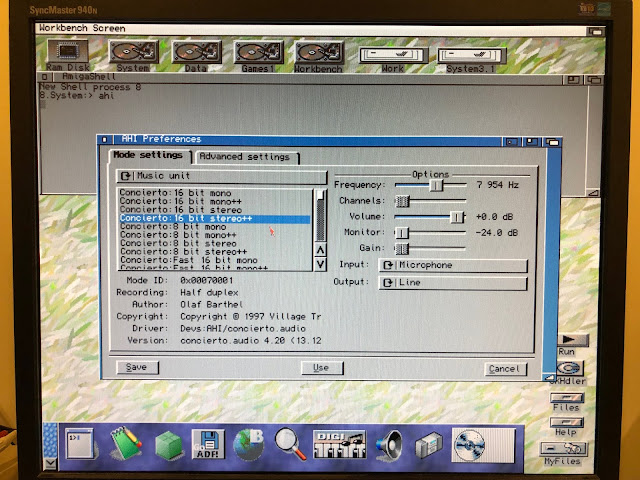Select Concierto:16 bit stereo++ mode
This screenshot has height=480, width=640.
coord(215,218)
